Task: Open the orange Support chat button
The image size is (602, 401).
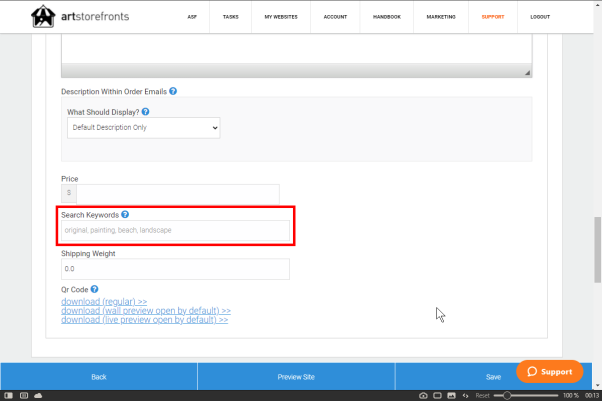Action: [549, 372]
